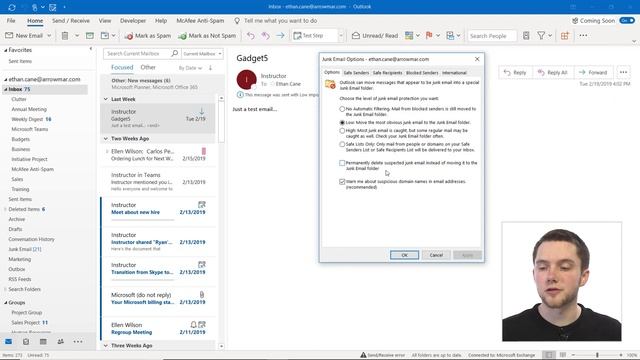Image resolution: width=640 pixels, height=360 pixels.
Task: Switch to Other inbox tab
Action: (148, 67)
